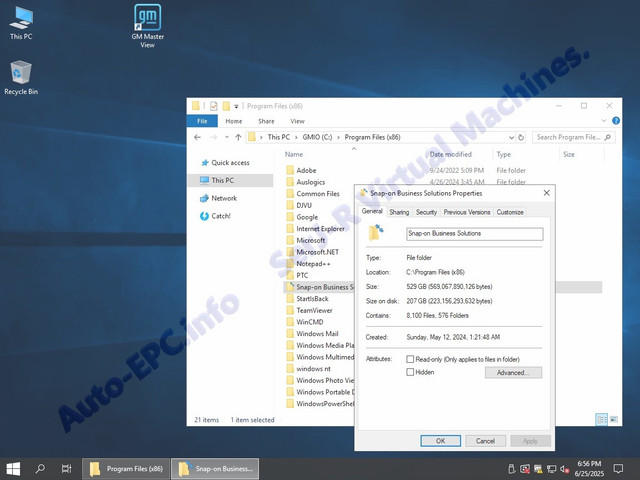This screenshot has width=640, height=480.
Task: Open Previous Versions tab in Properties
Action: pos(467,212)
